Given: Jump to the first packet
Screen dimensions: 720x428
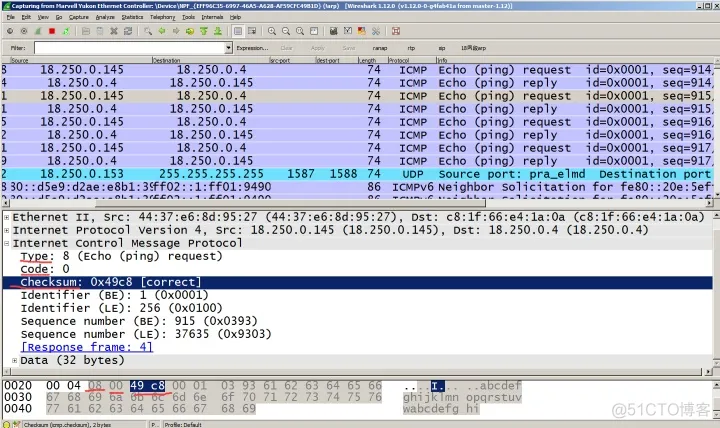Looking at the screenshot, I should click(x=204, y=31).
